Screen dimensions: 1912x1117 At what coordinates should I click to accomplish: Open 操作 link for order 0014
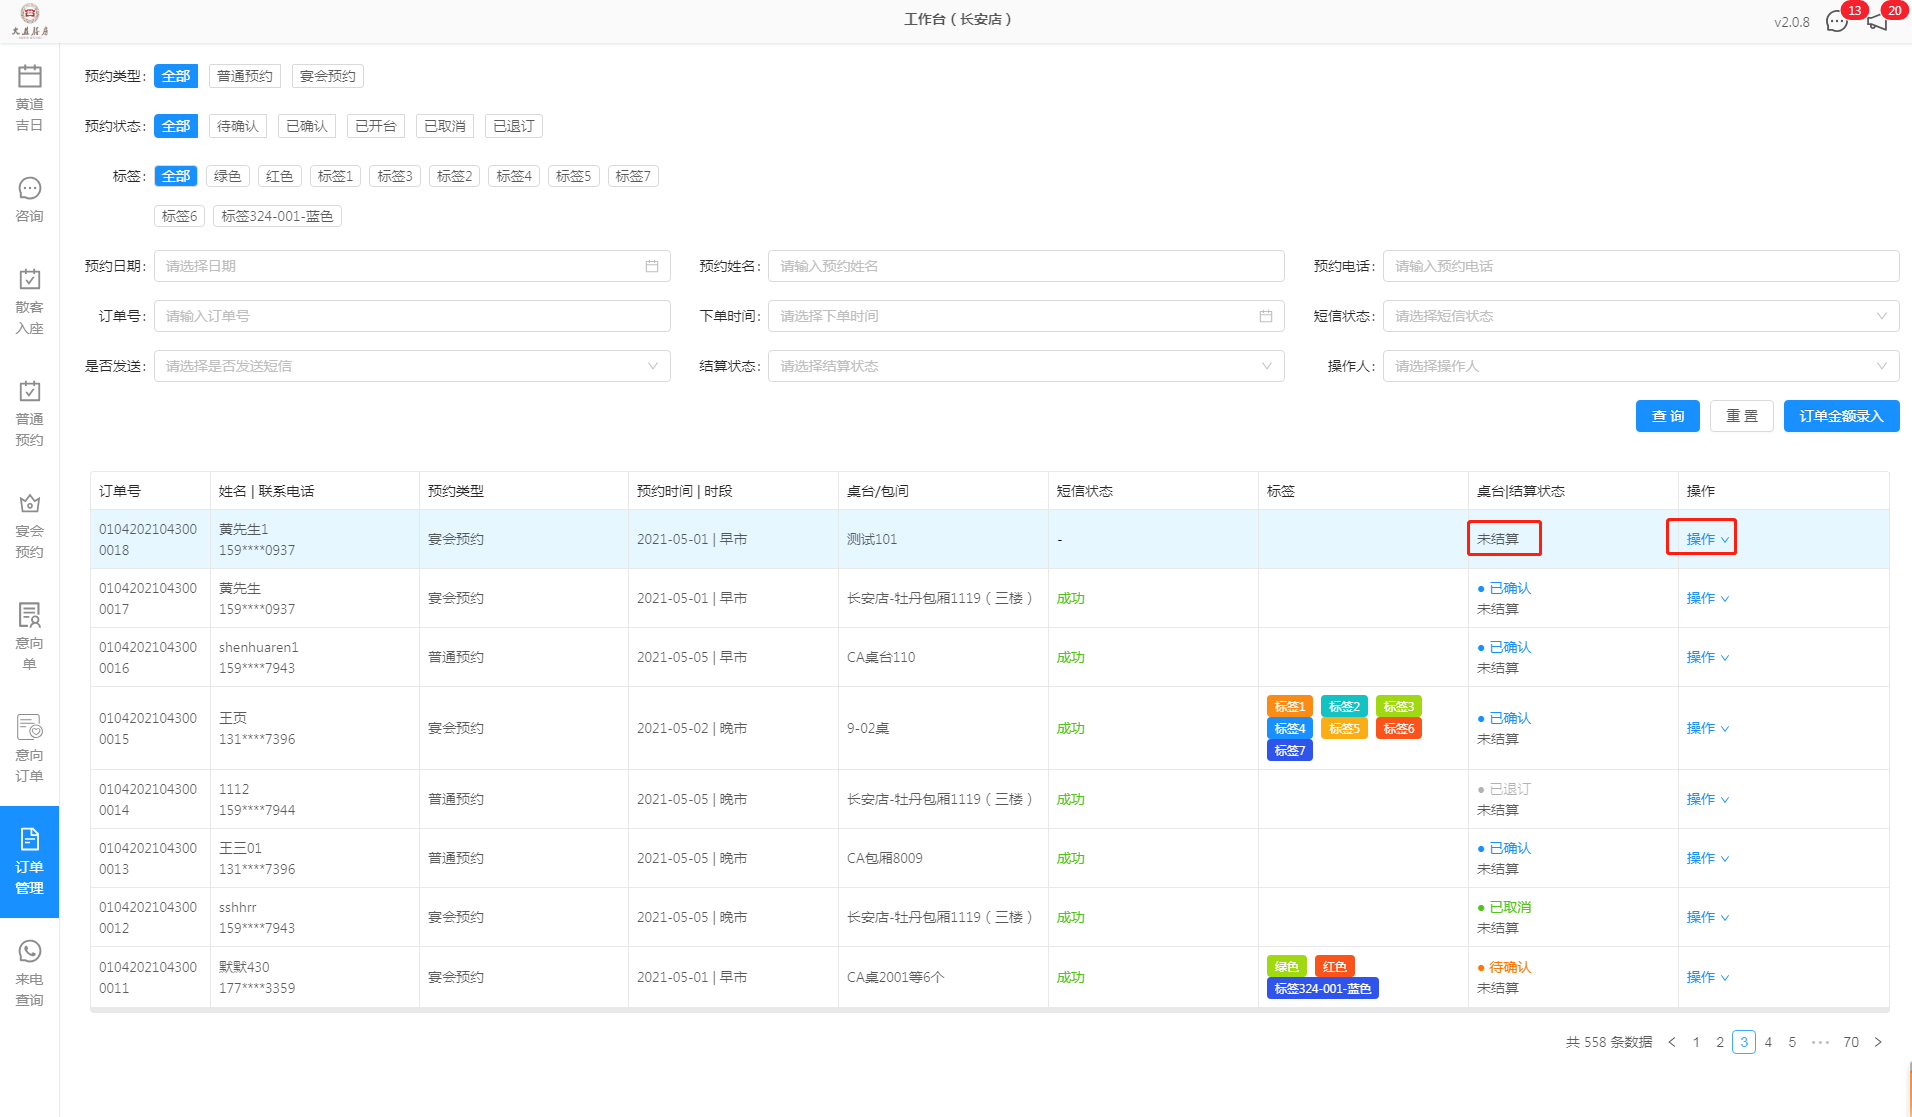1707,799
